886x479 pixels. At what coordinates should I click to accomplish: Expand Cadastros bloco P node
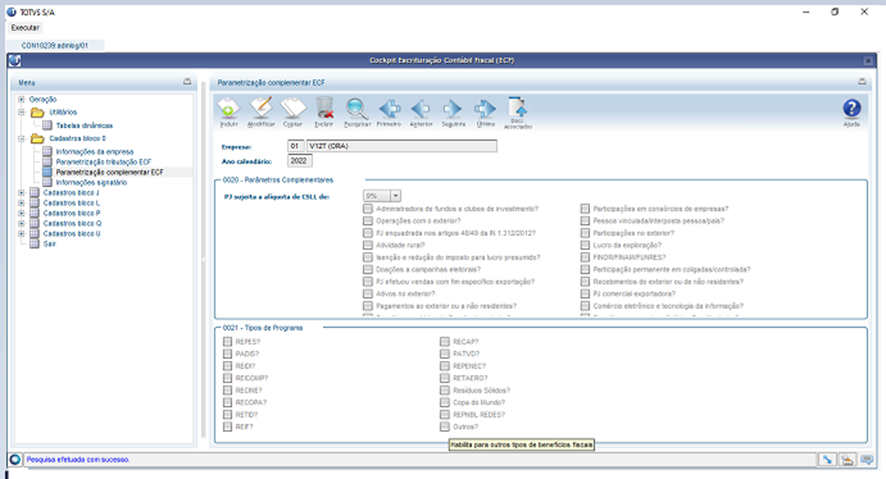point(21,213)
